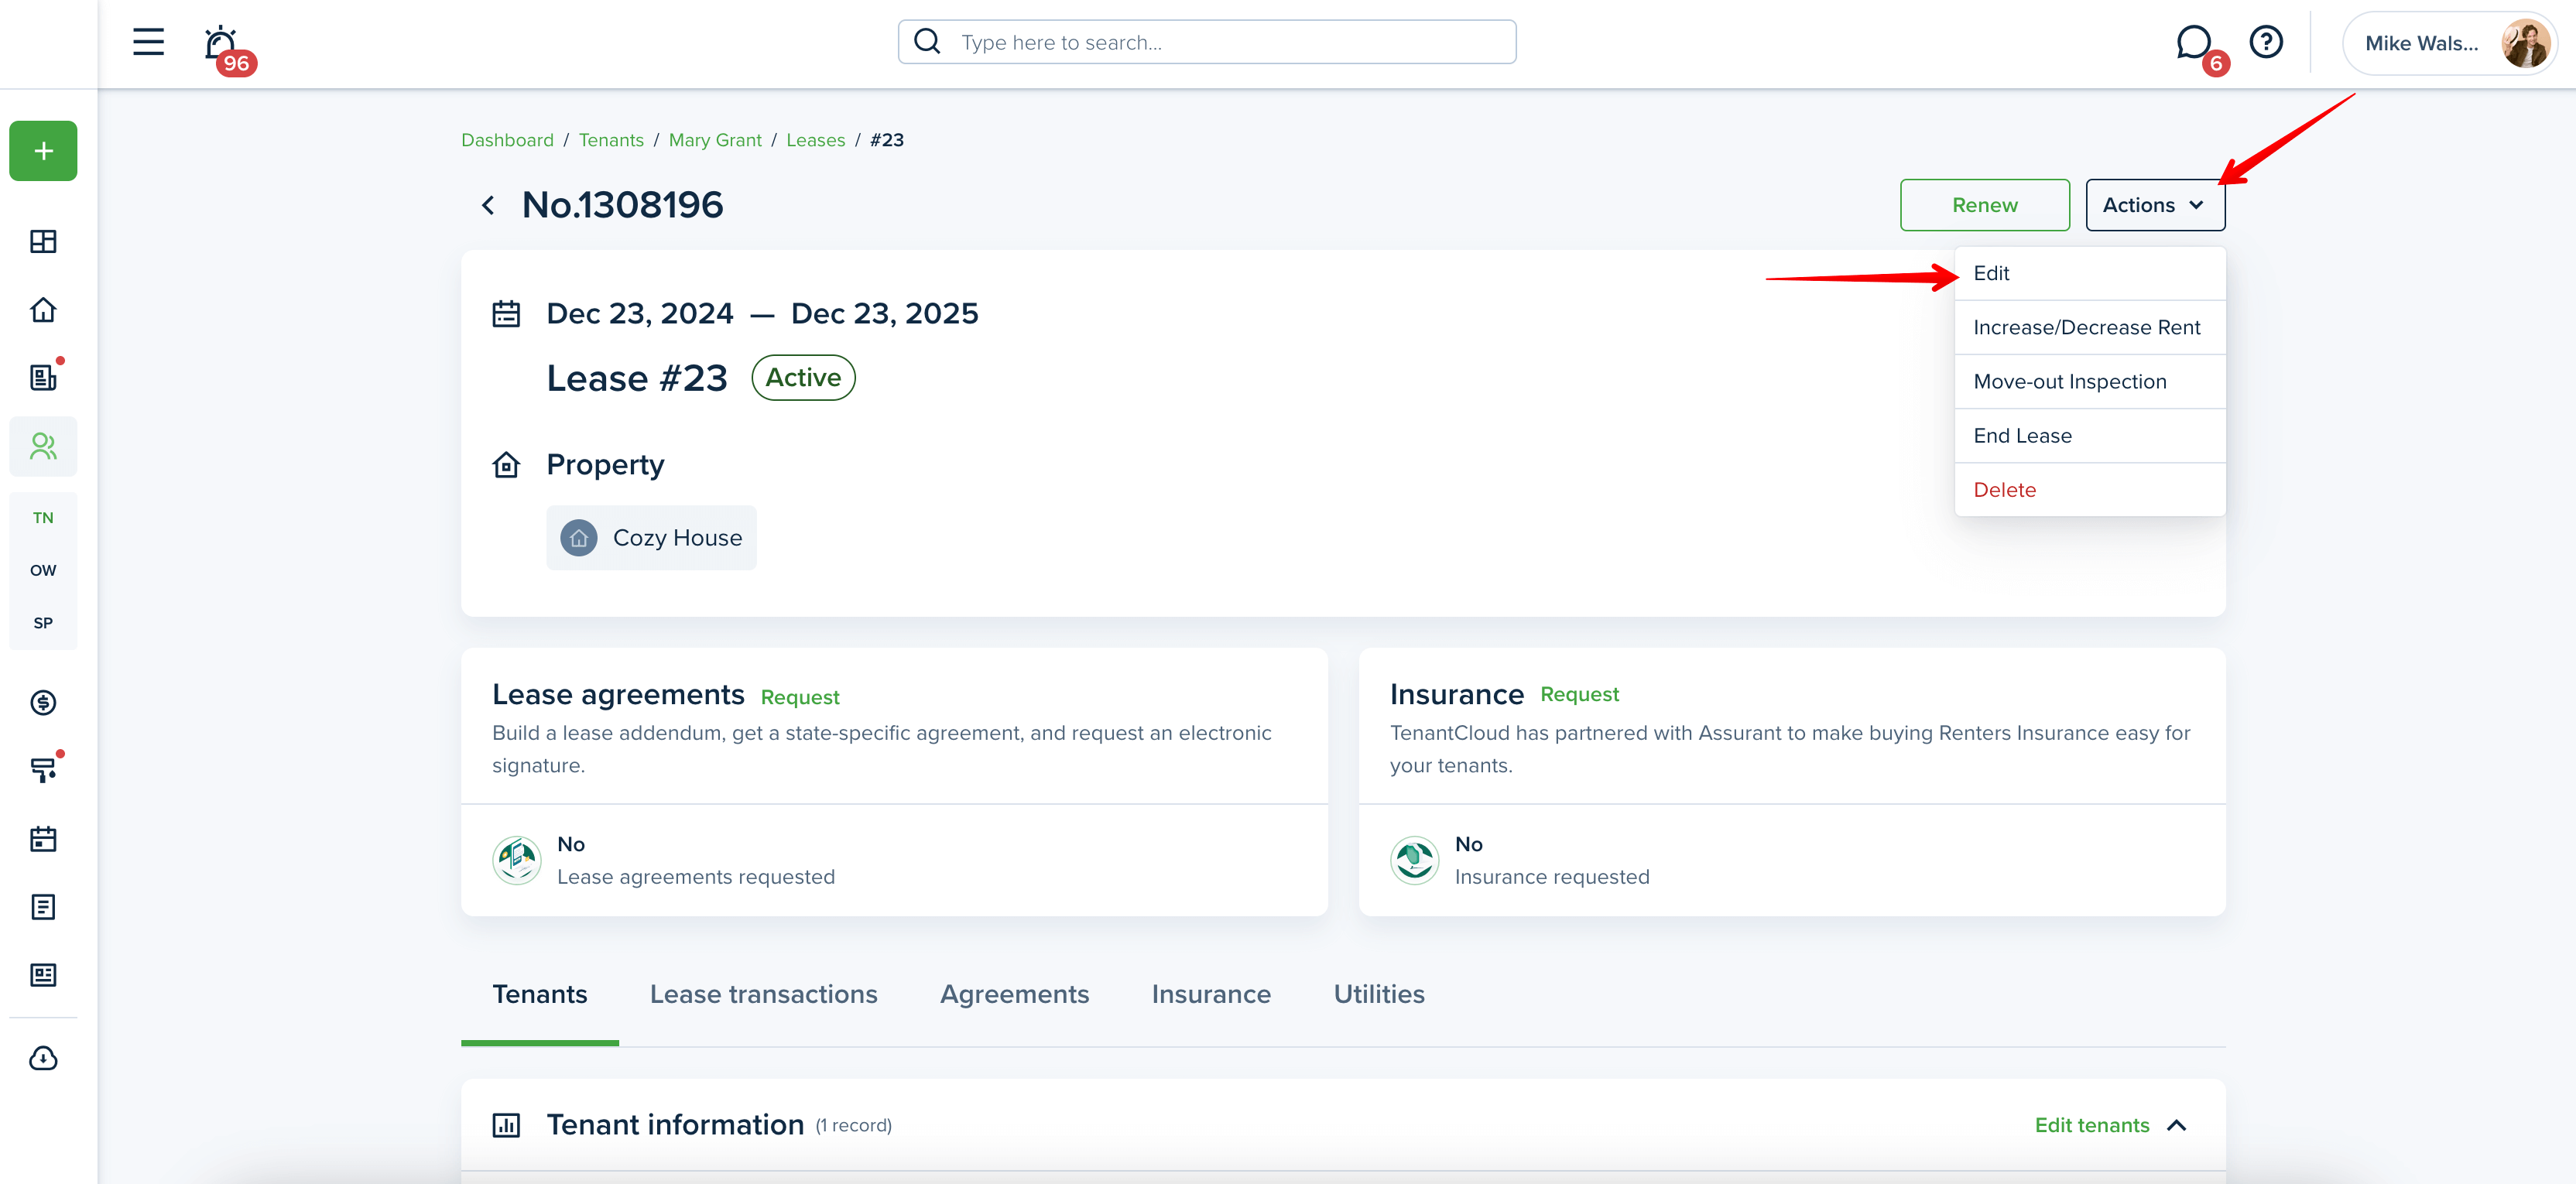Click '(1 record)' text
The width and height of the screenshot is (2576, 1184).
[854, 1126]
